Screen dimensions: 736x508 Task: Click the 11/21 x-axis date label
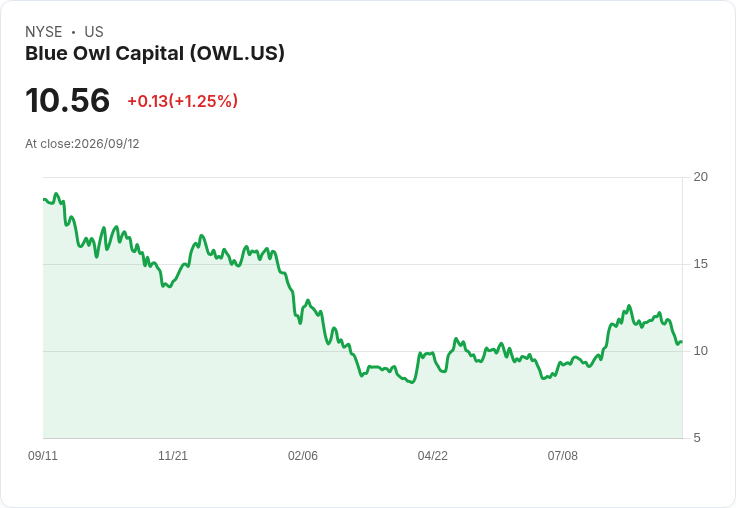click(173, 455)
